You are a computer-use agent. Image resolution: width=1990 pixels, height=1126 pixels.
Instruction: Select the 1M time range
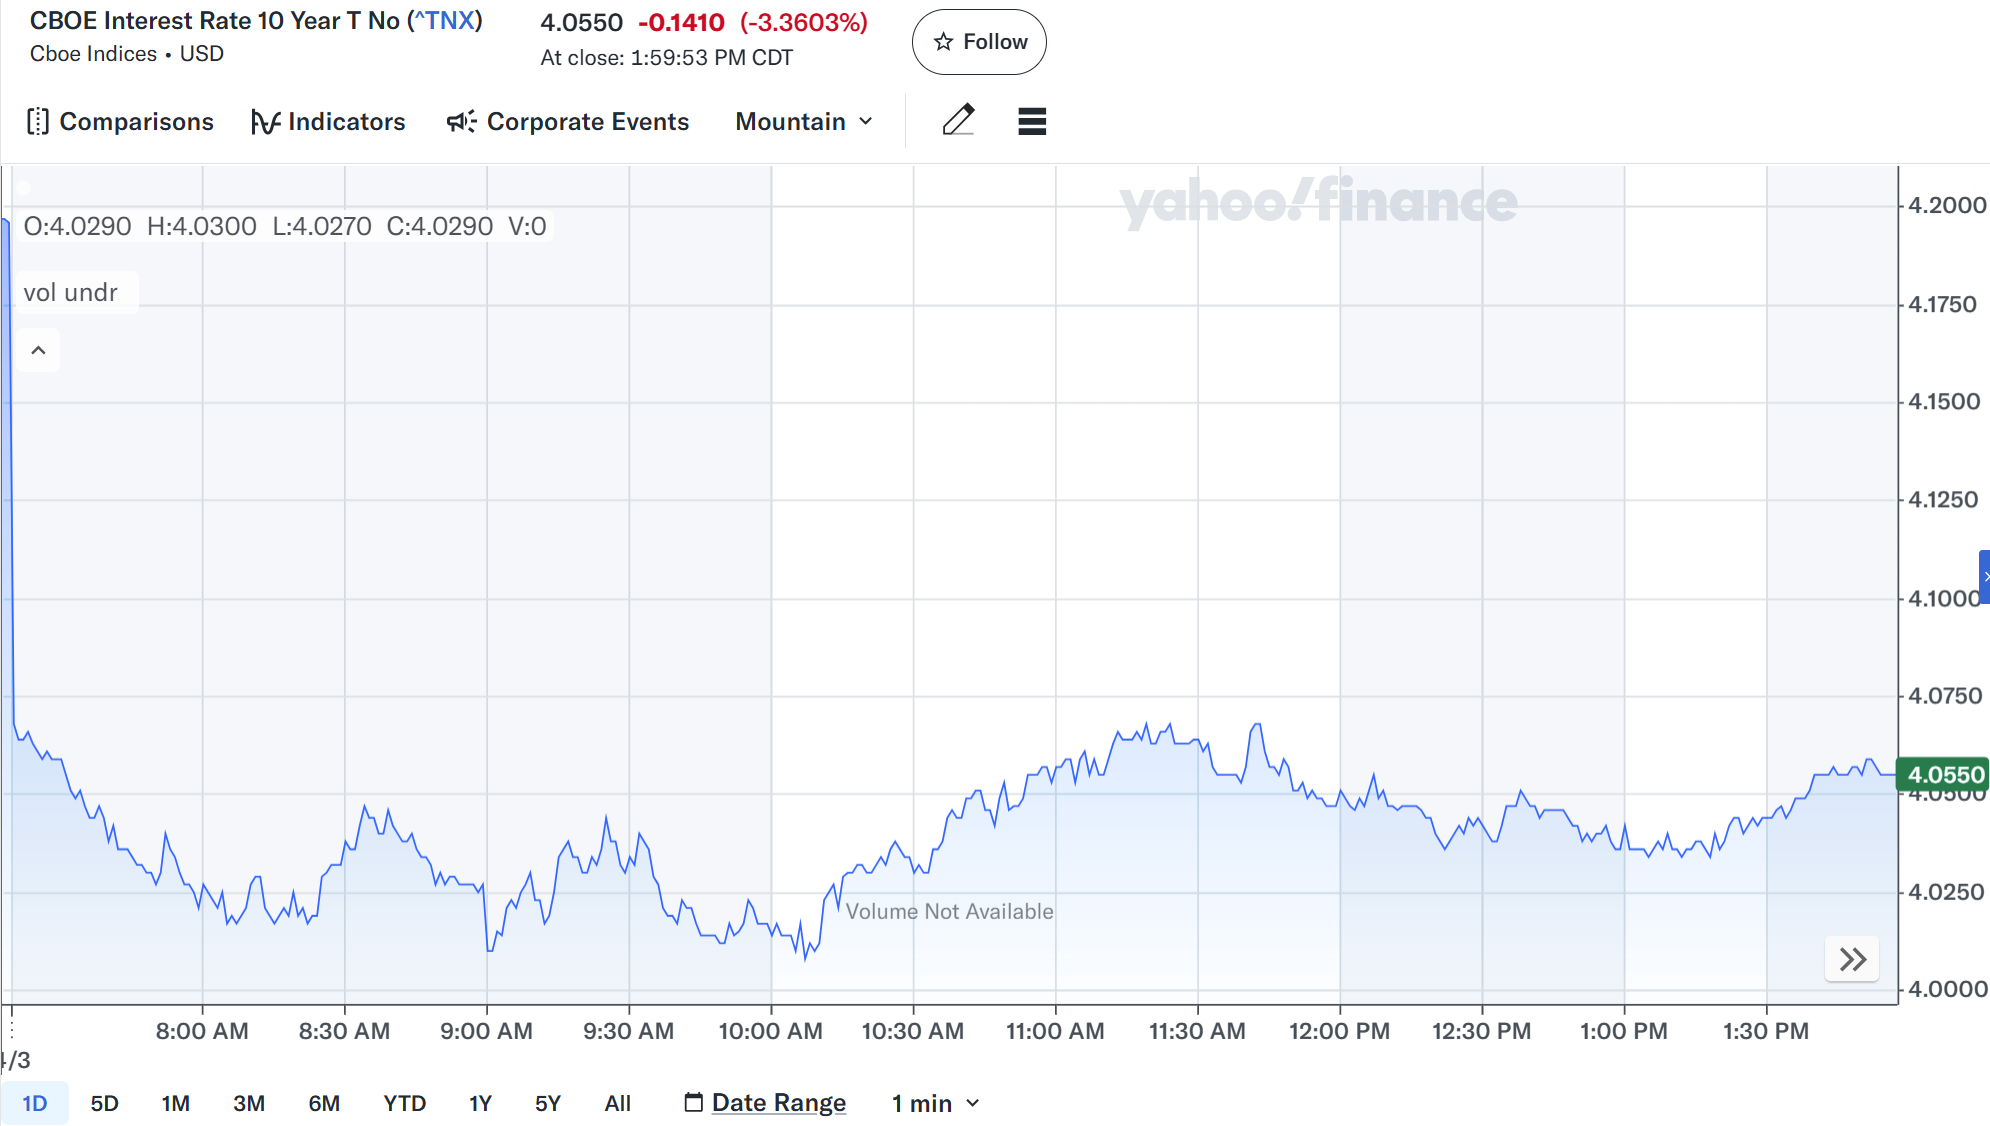175,1103
